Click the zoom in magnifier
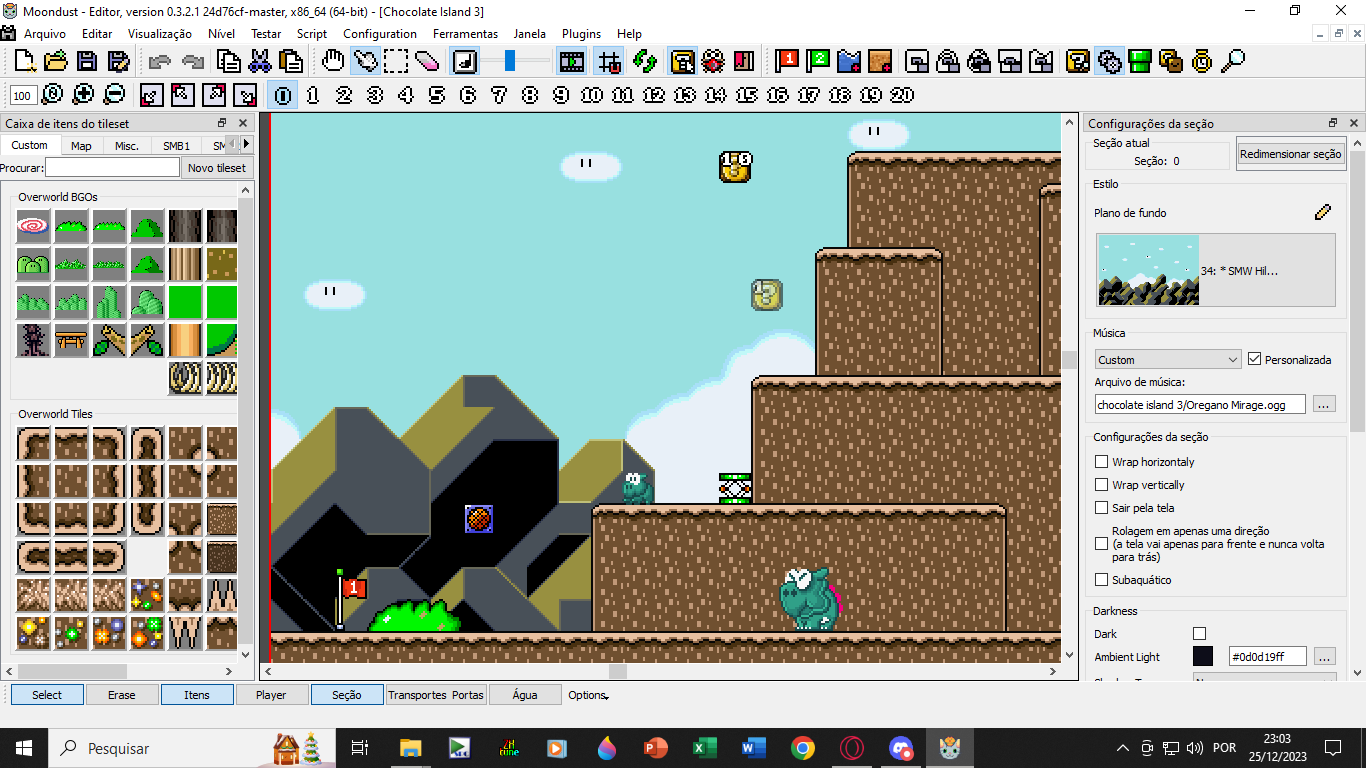The image size is (1366, 768). click(83, 95)
